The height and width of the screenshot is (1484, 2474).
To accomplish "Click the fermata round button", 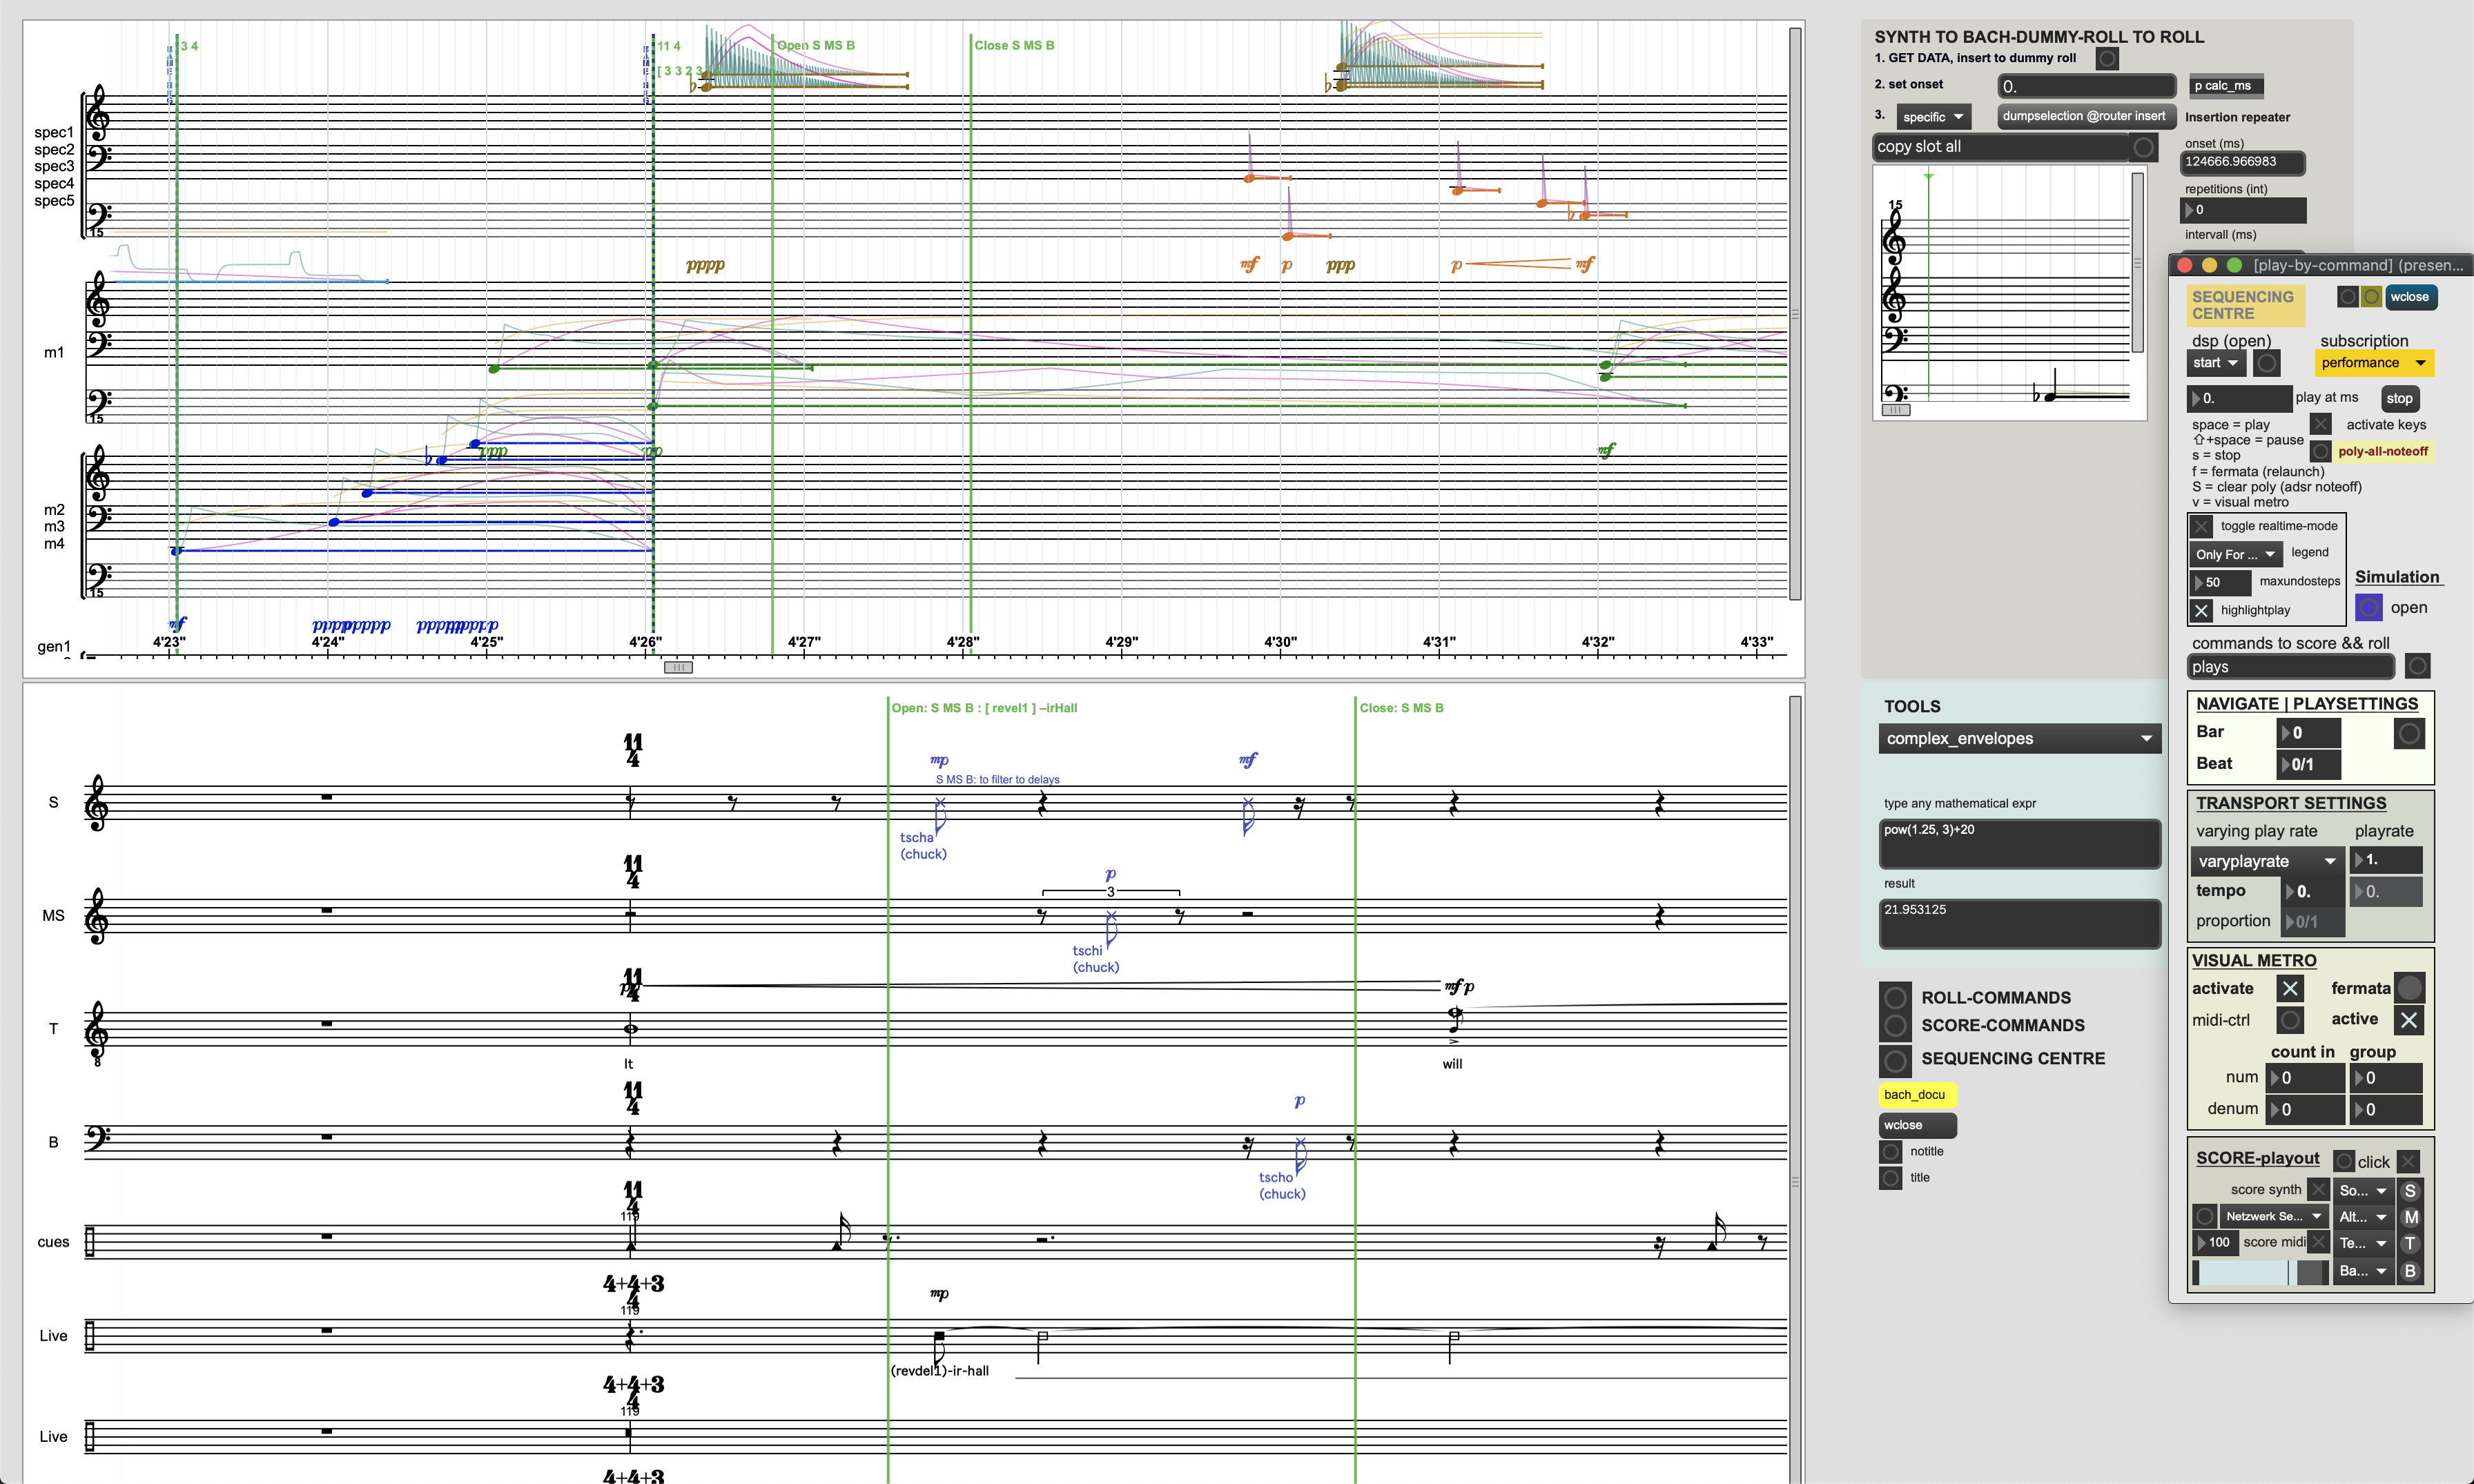I will coord(2410,988).
